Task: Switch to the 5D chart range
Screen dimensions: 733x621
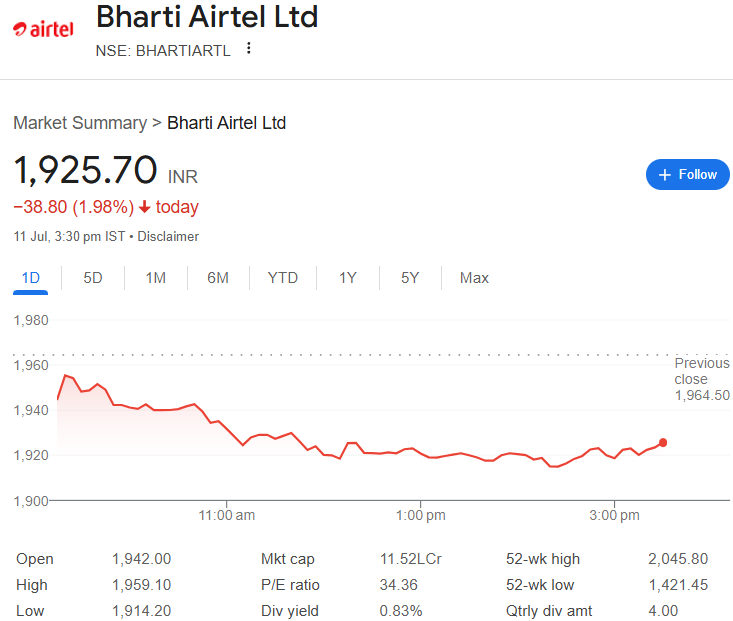Action: point(93,278)
